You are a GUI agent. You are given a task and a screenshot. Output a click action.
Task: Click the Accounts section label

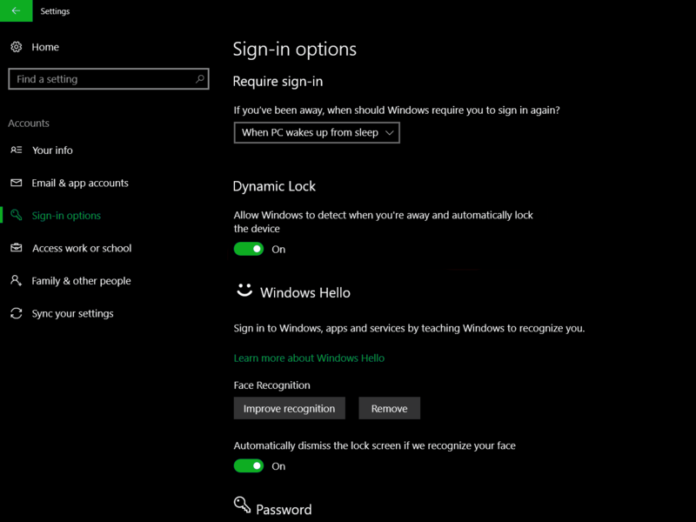[x=28, y=123]
